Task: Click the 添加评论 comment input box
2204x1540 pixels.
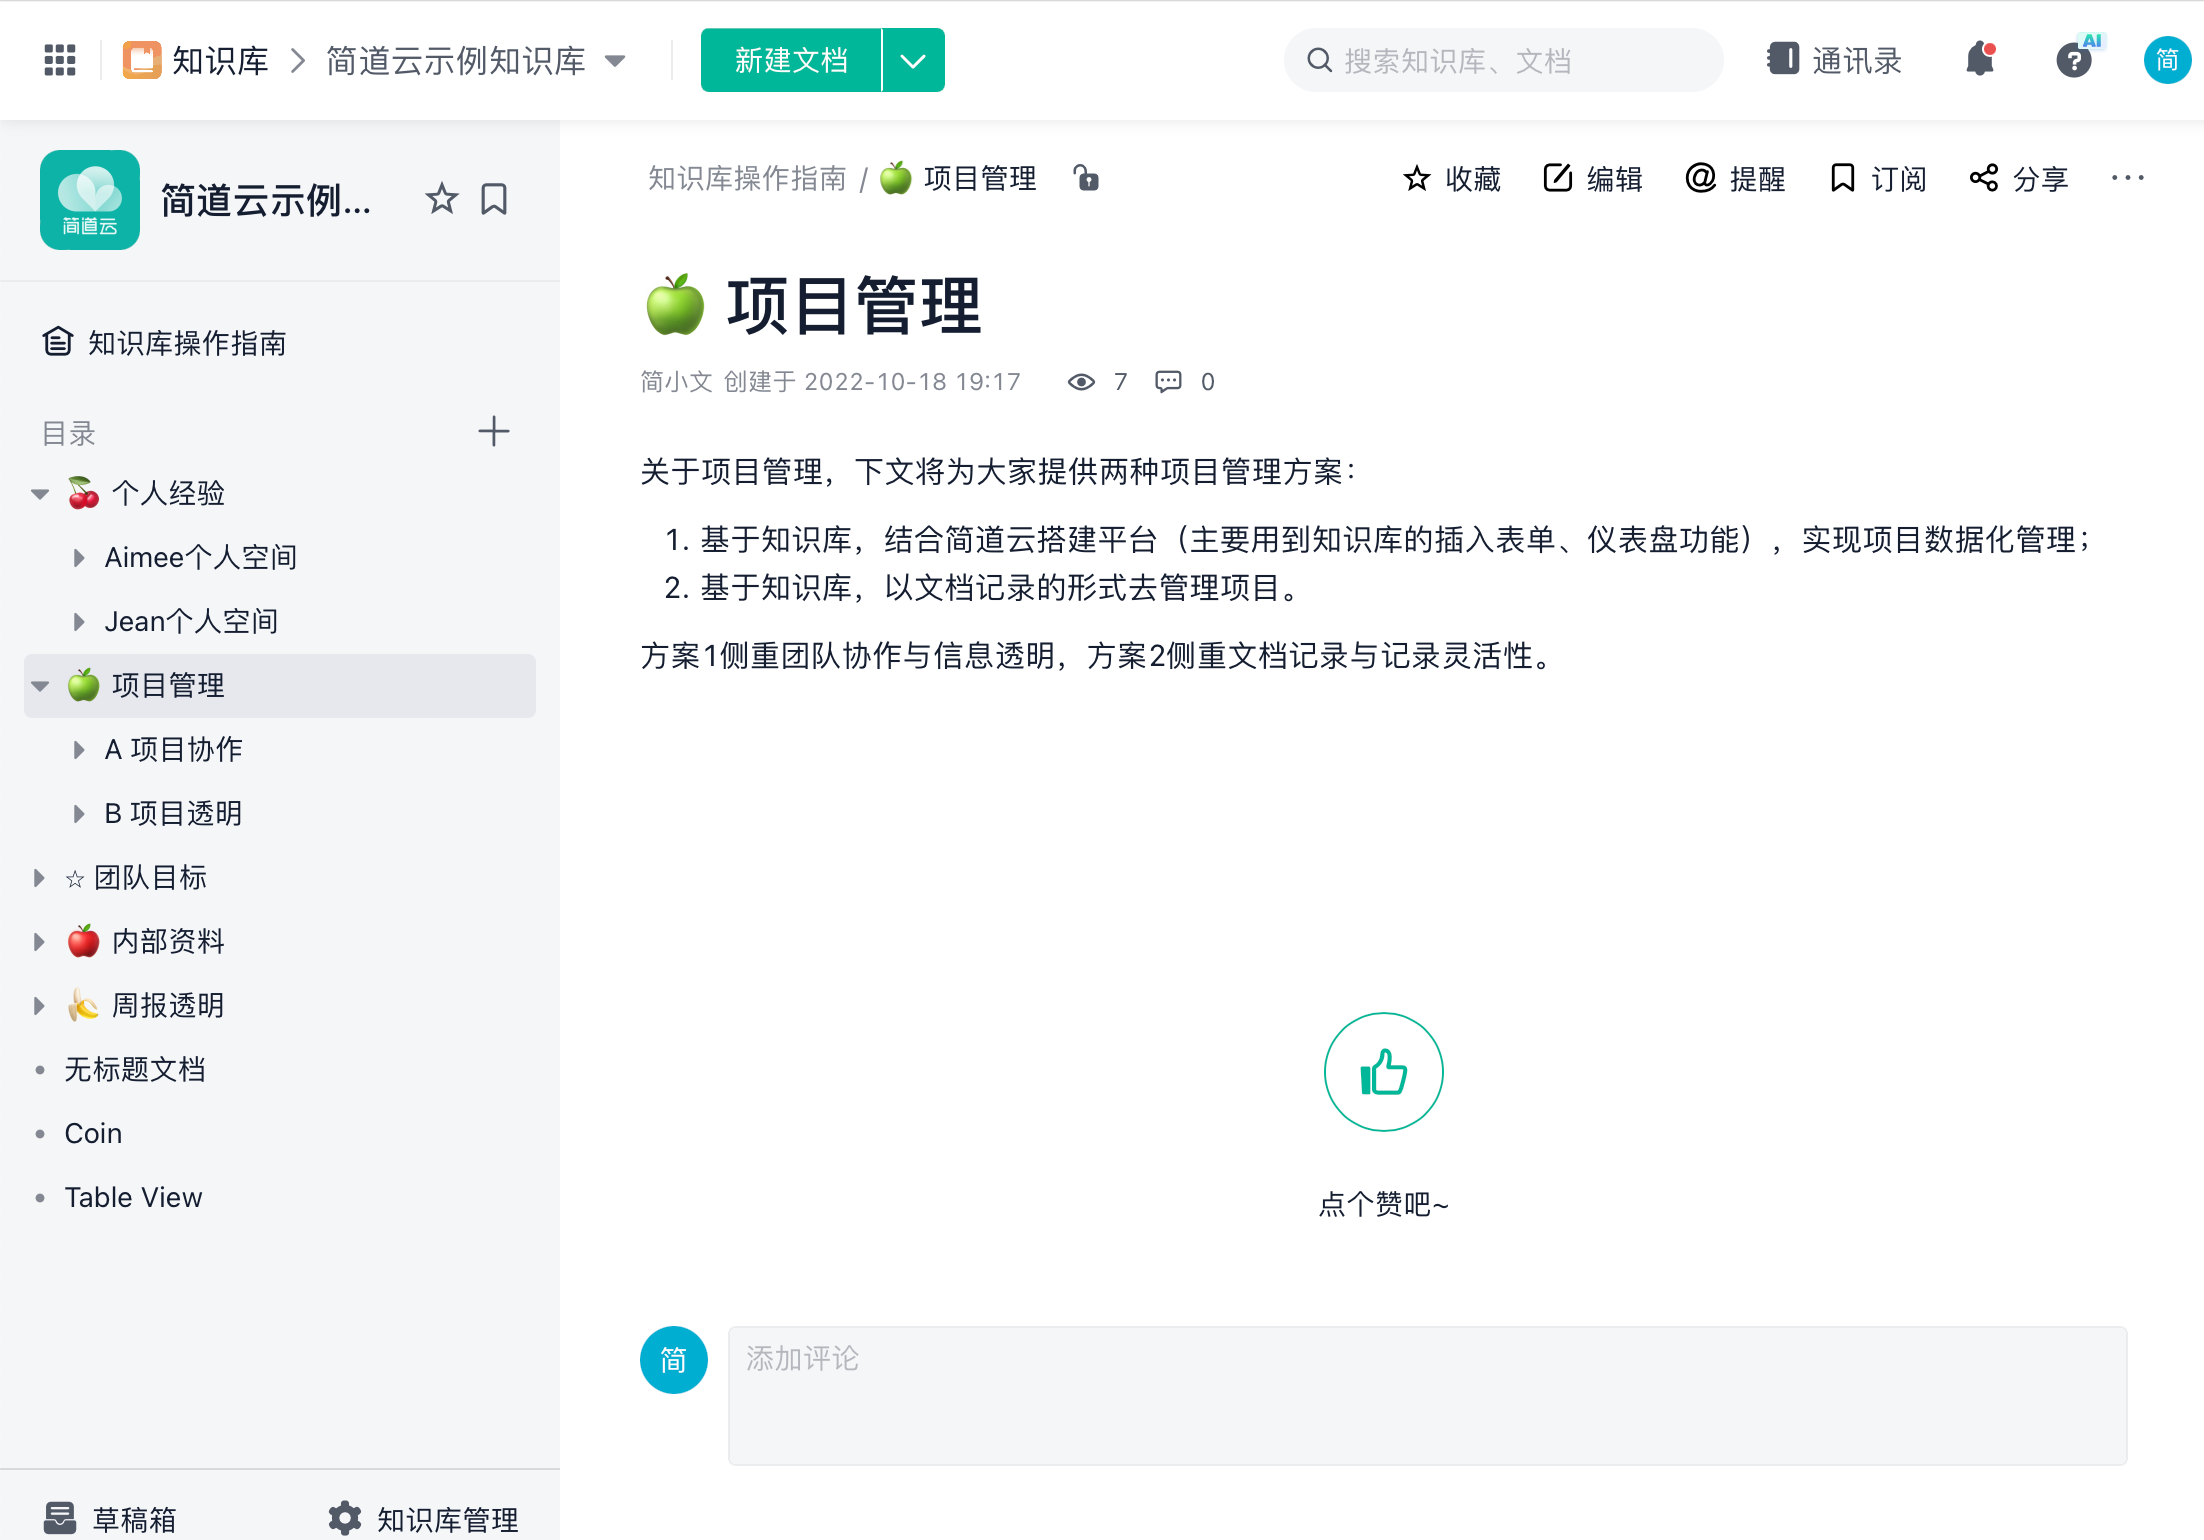Action: [x=1427, y=1395]
